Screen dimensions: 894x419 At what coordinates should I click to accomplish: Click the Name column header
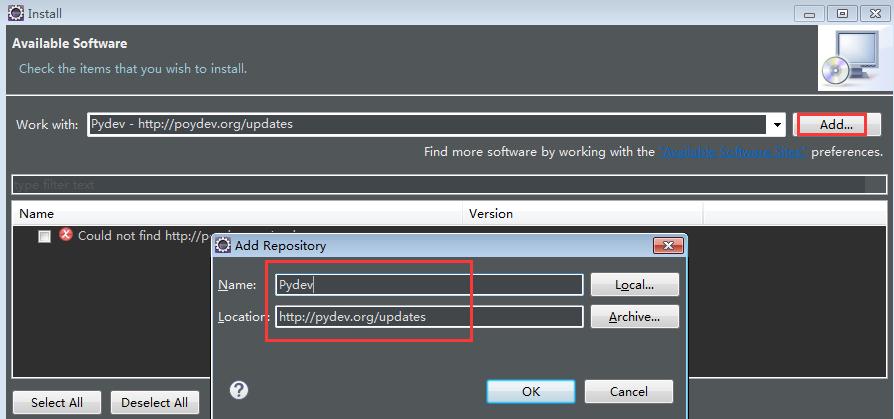point(237,214)
